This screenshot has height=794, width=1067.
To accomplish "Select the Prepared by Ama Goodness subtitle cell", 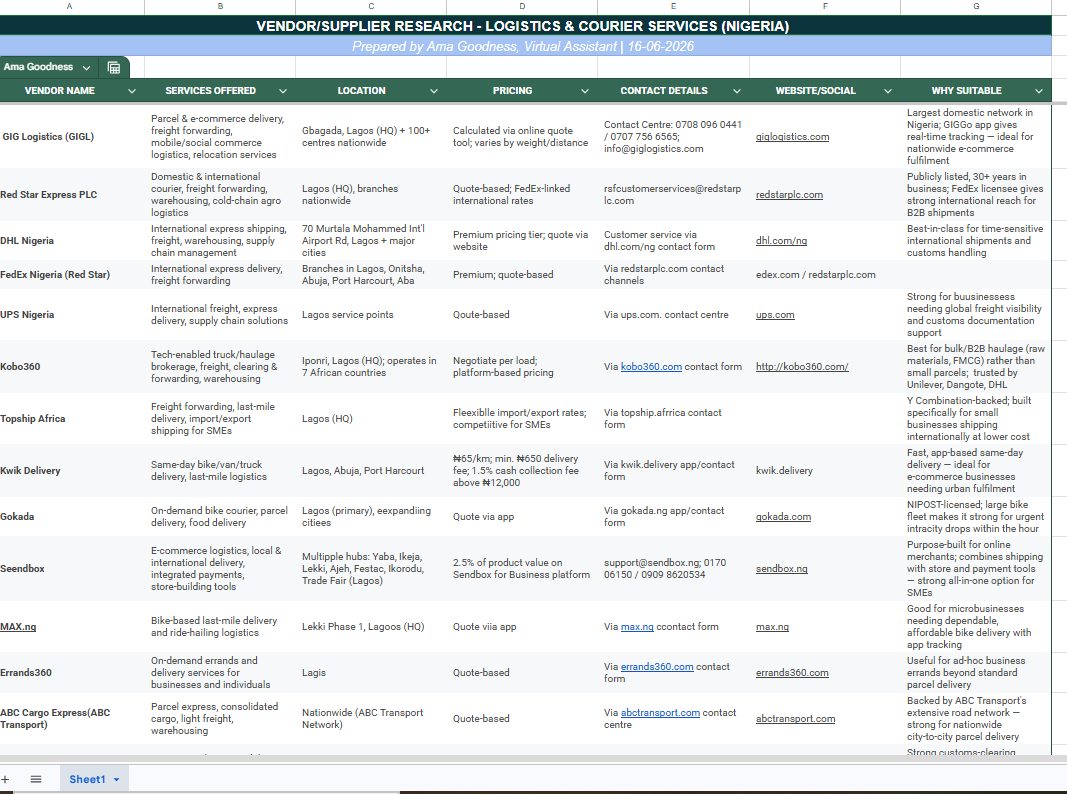I will 523,46.
